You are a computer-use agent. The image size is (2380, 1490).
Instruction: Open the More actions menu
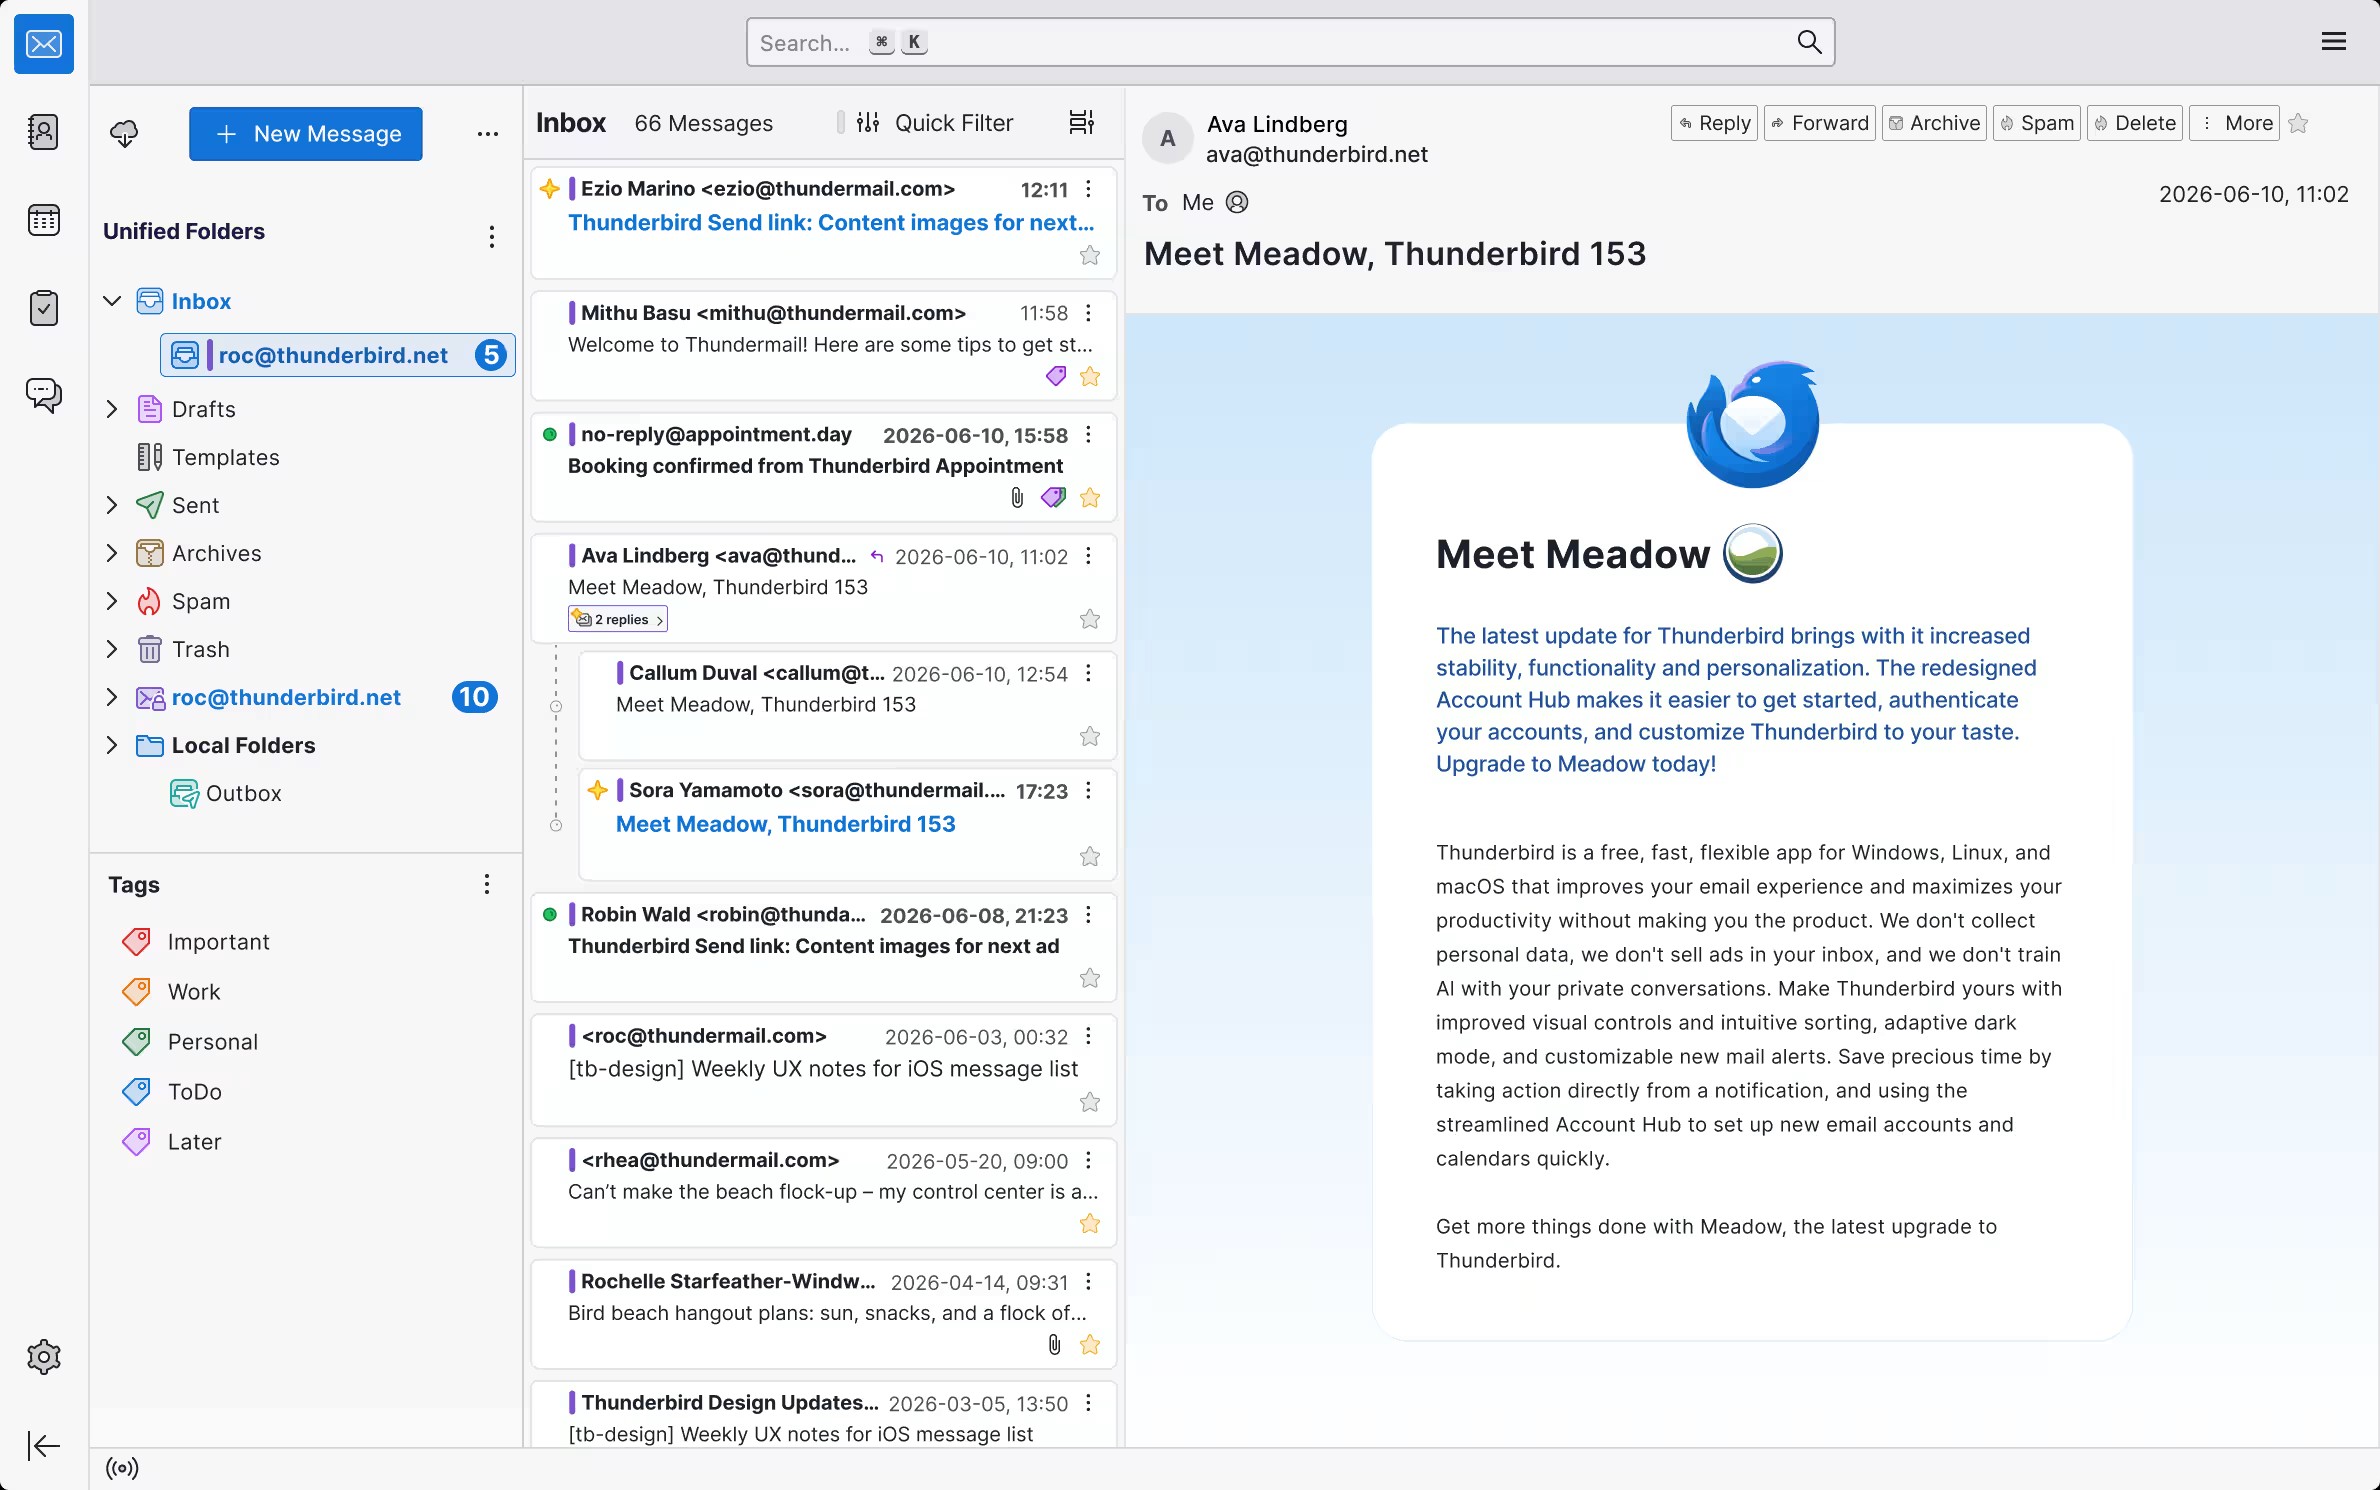pyautogui.click(x=2234, y=123)
